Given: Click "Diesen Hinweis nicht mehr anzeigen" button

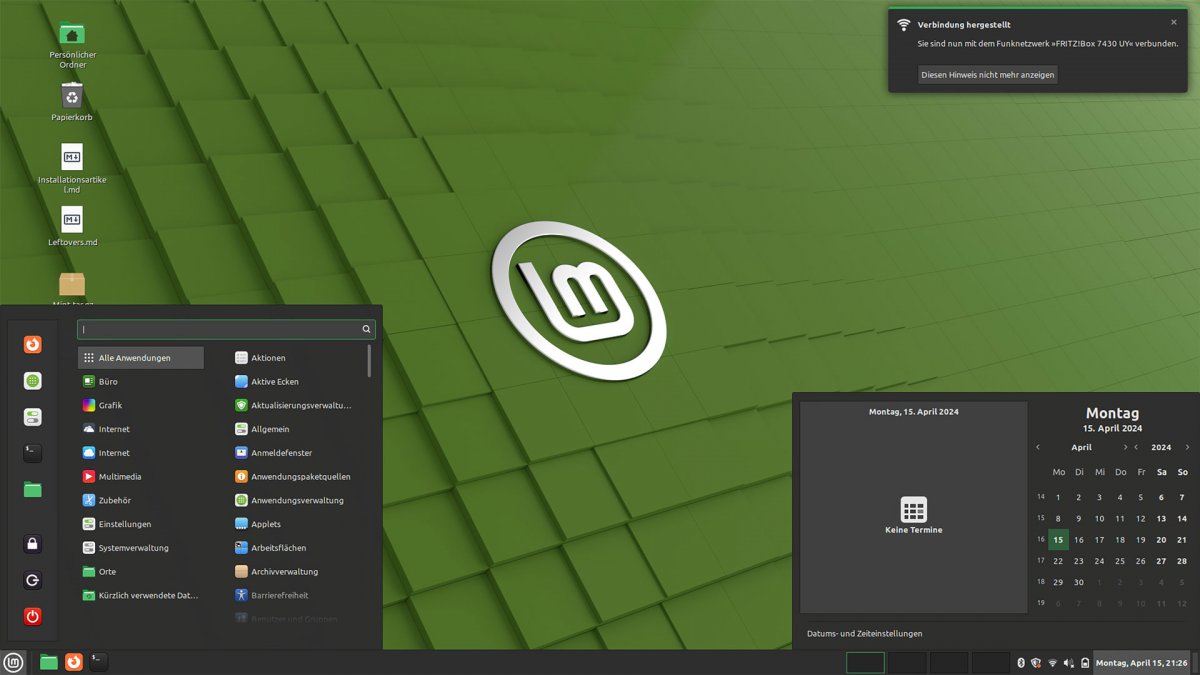Looking at the screenshot, I should (987, 75).
